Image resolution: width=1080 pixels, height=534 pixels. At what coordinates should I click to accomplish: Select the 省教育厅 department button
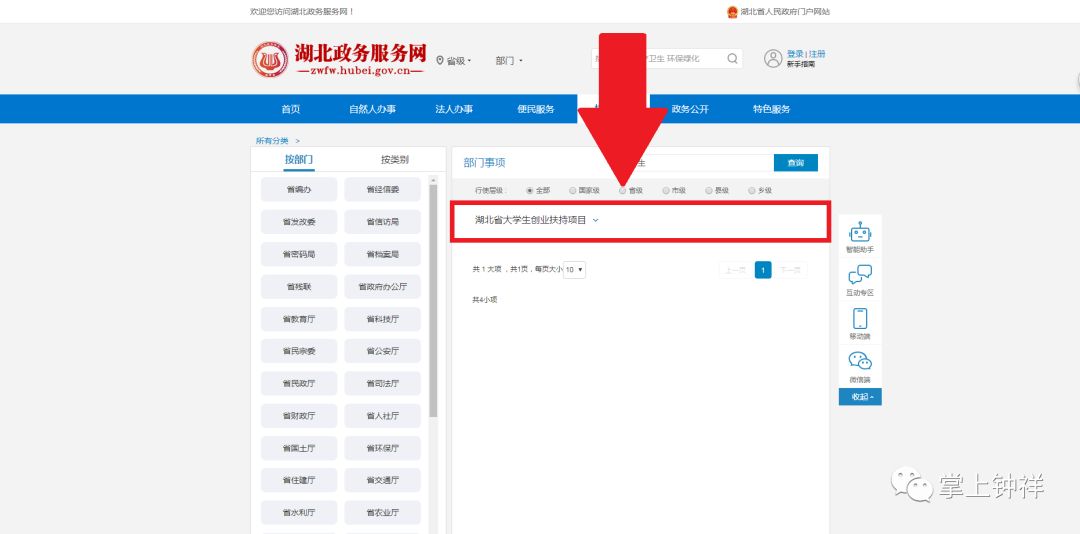click(299, 319)
